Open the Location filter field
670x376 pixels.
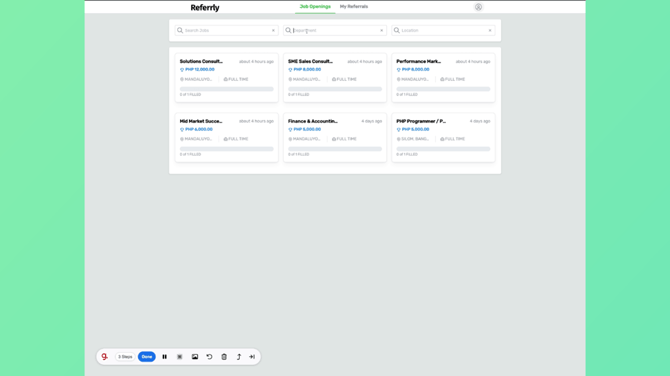443,30
